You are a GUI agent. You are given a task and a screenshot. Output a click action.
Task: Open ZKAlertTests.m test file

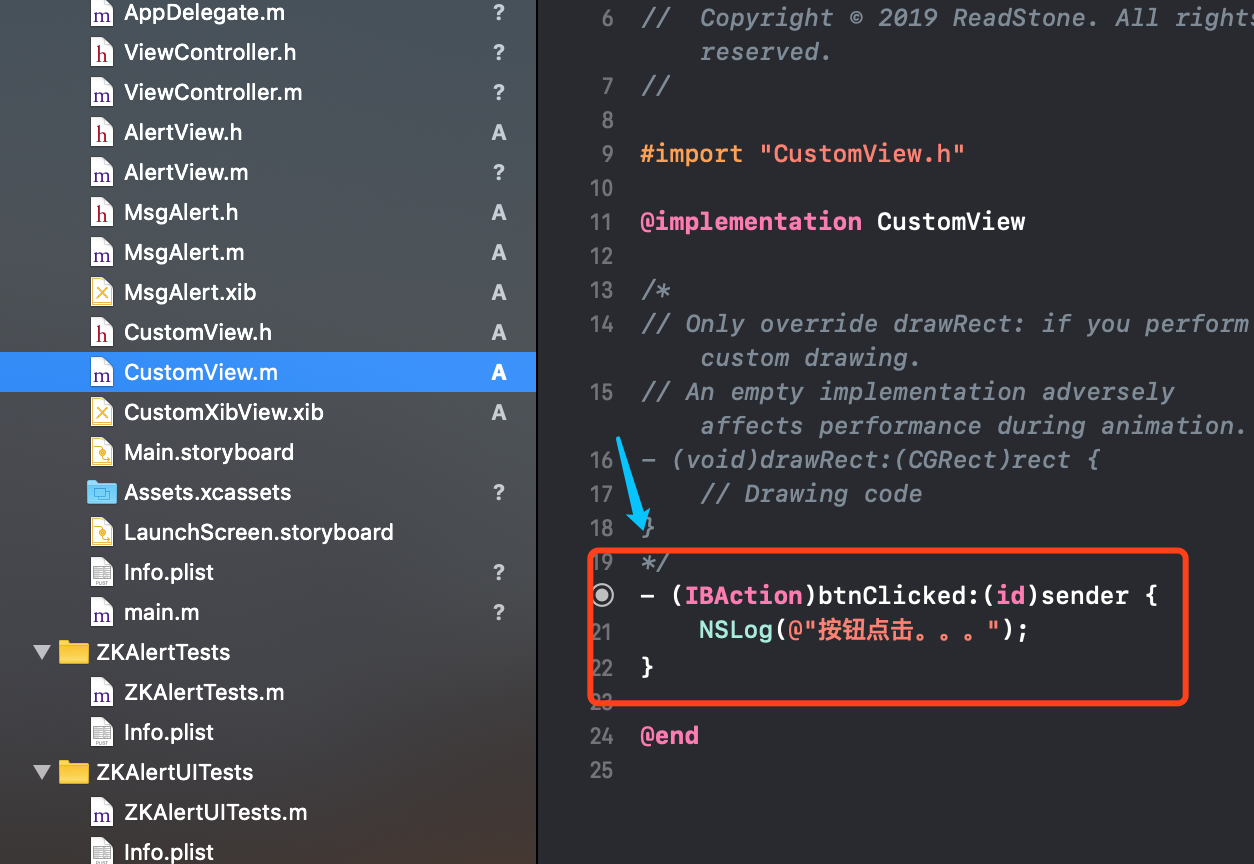[x=204, y=692]
